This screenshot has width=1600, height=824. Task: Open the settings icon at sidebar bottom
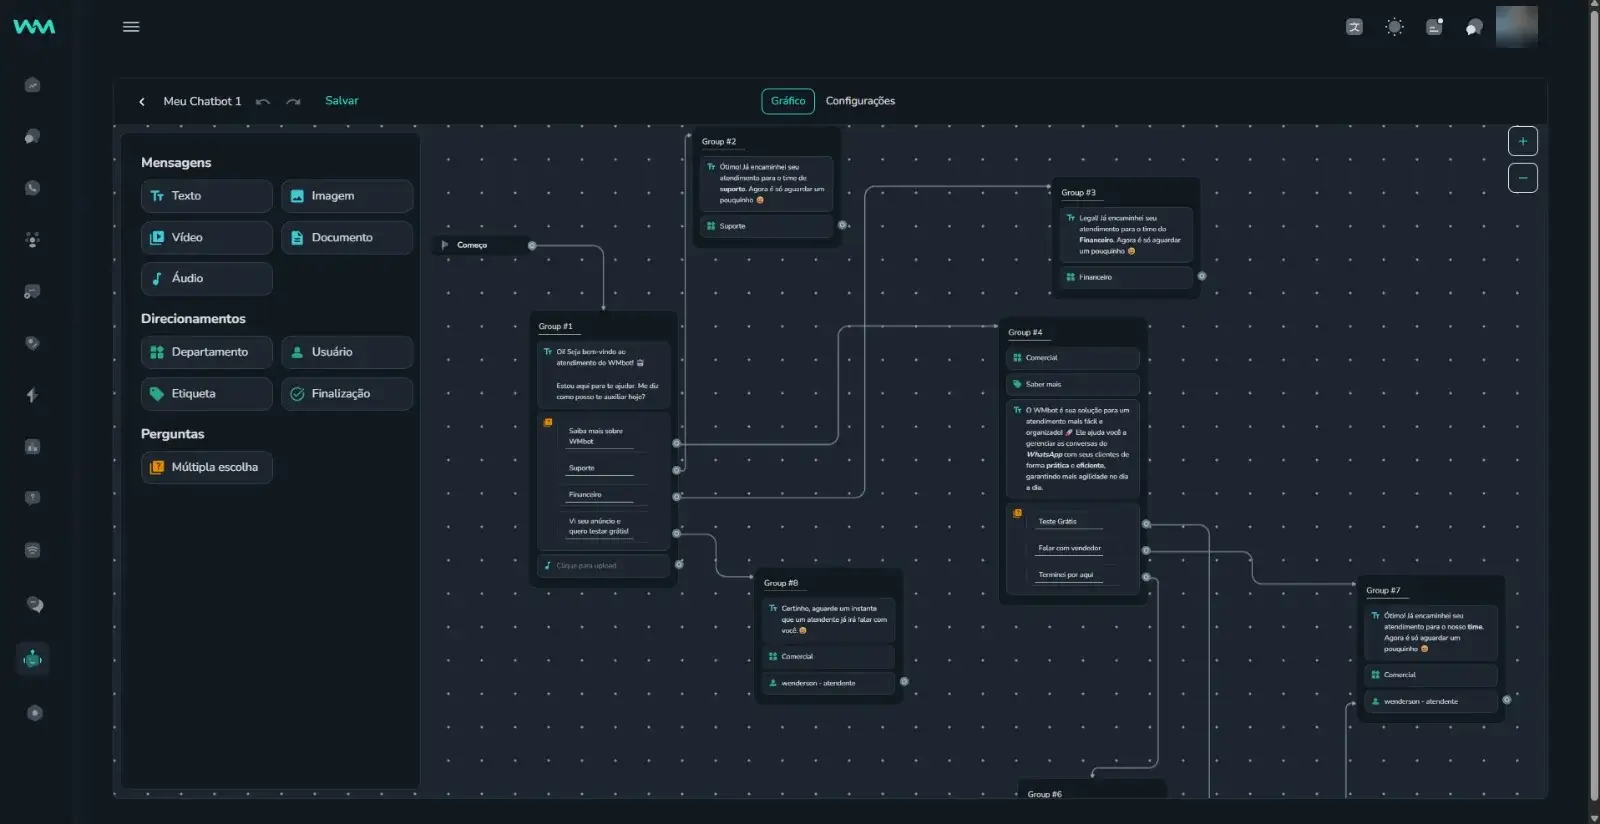click(x=34, y=713)
